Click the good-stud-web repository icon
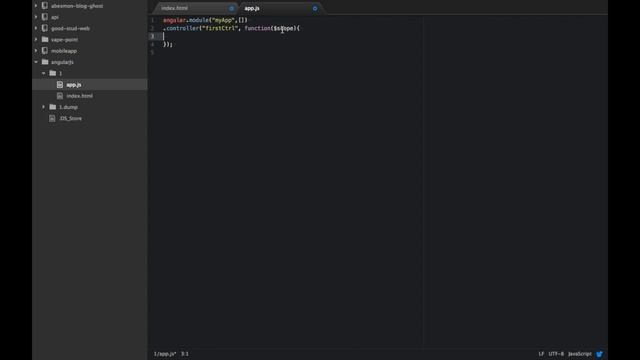The image size is (640, 360). tap(45, 28)
